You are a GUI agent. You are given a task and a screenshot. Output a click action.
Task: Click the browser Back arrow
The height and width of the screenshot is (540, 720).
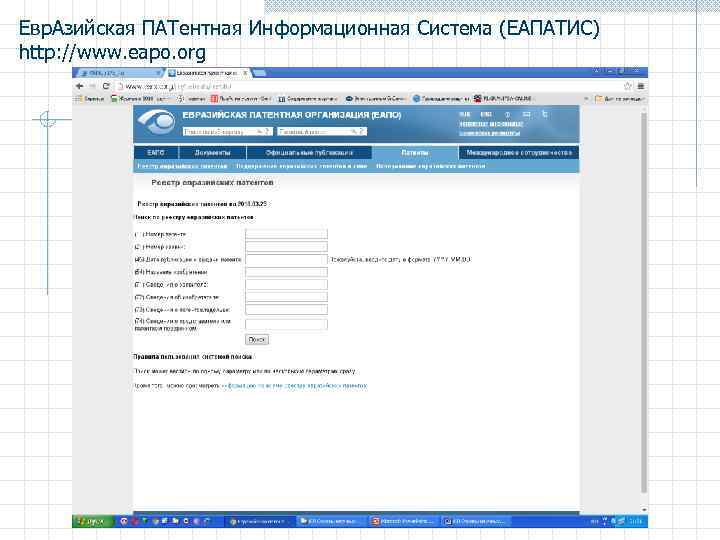point(79,86)
